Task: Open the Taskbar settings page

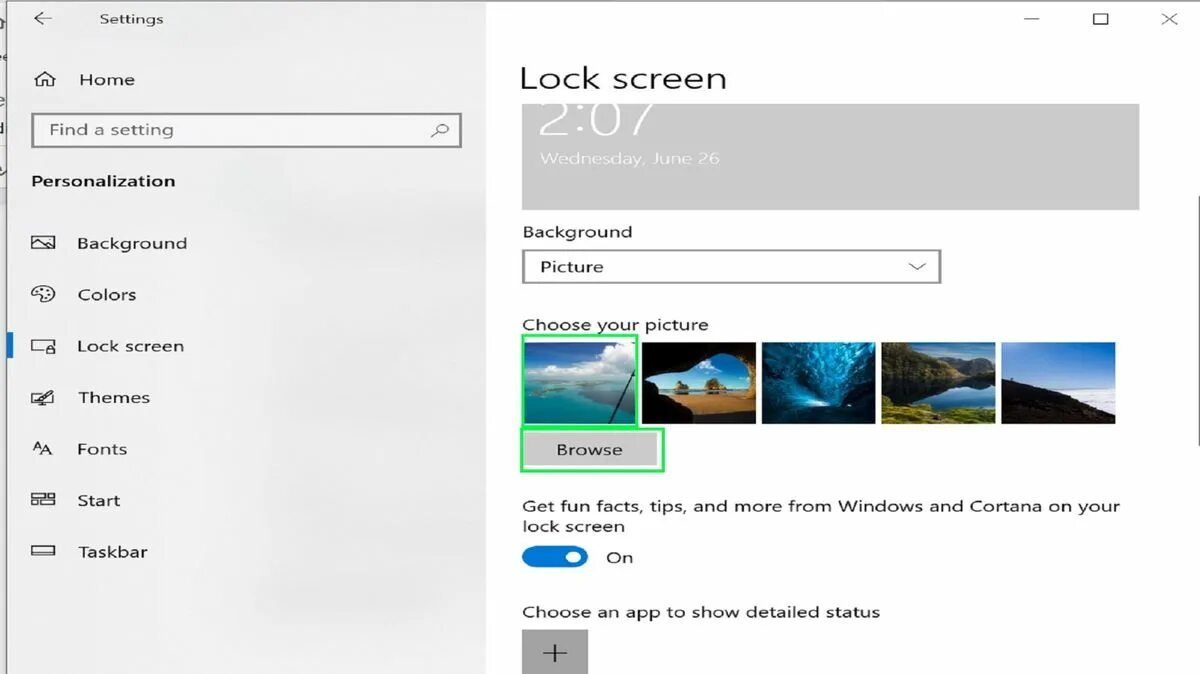Action: tap(112, 552)
